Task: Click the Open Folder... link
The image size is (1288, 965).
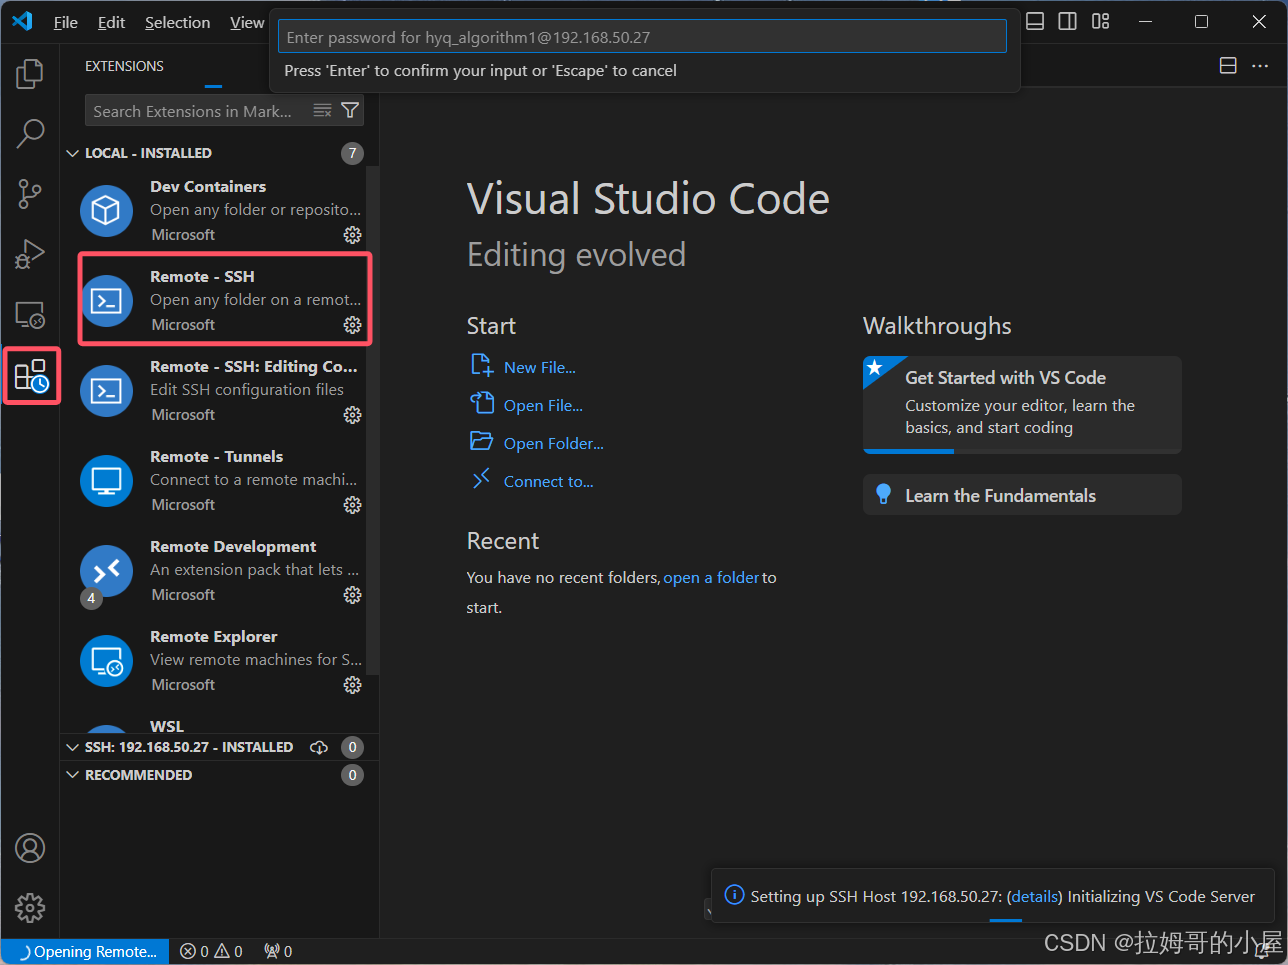Action: (553, 443)
